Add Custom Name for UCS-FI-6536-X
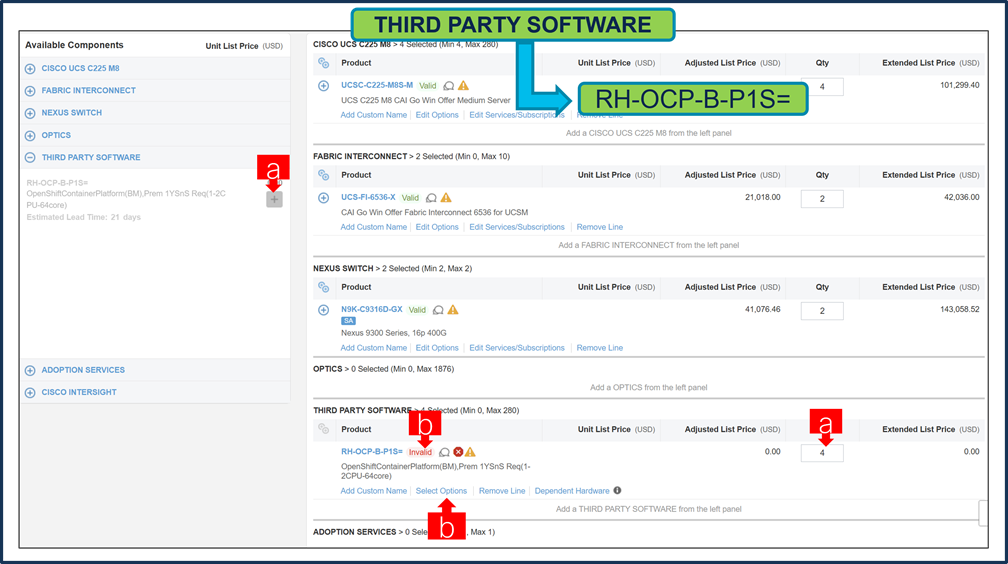1008x564 pixels. [374, 227]
